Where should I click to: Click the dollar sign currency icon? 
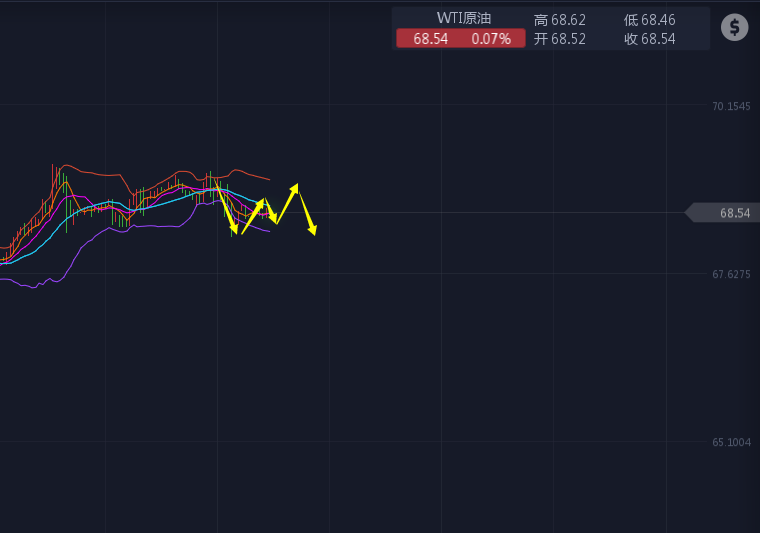tap(734, 27)
